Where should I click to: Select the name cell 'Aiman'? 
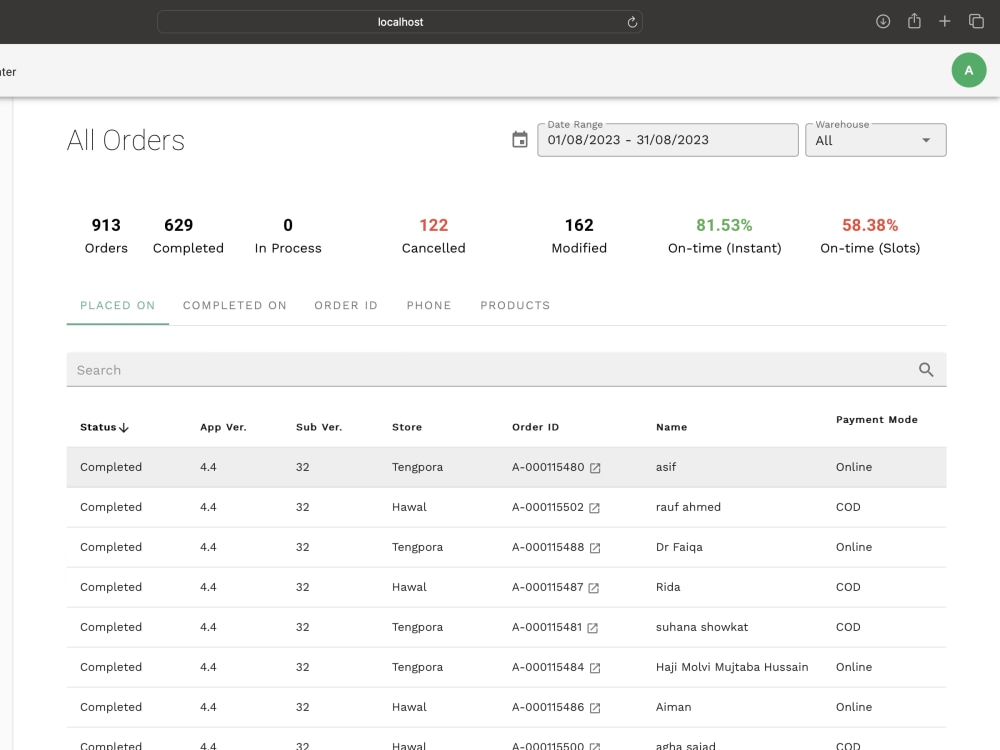coord(673,707)
